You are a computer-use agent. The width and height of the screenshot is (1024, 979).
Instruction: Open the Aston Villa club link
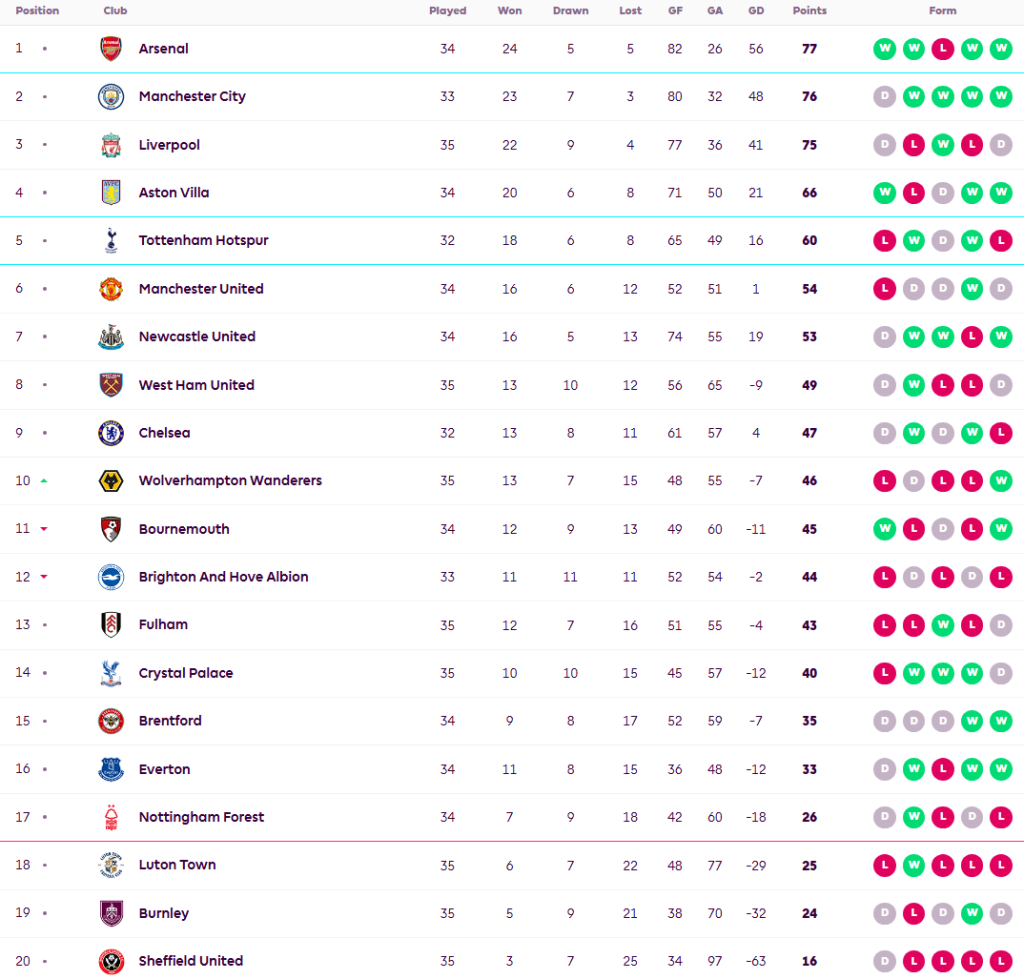click(174, 193)
